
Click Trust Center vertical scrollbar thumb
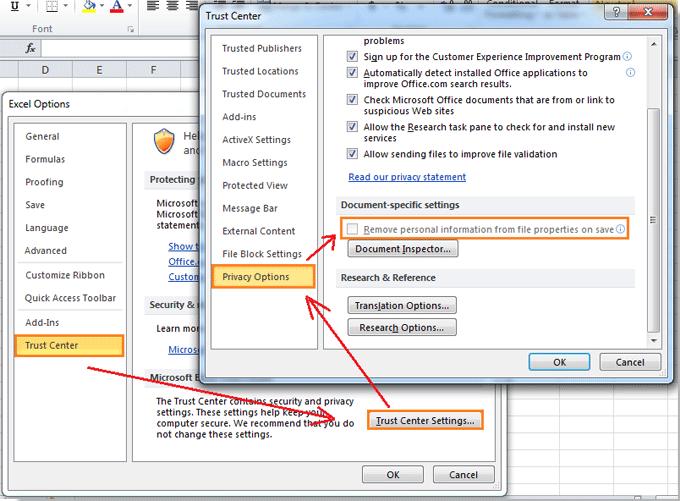(x=654, y=220)
